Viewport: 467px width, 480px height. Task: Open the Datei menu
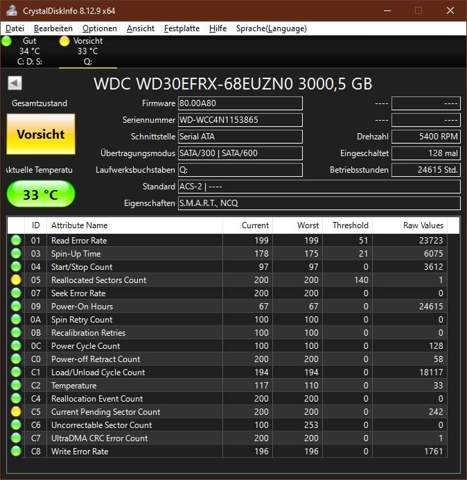(x=15, y=29)
